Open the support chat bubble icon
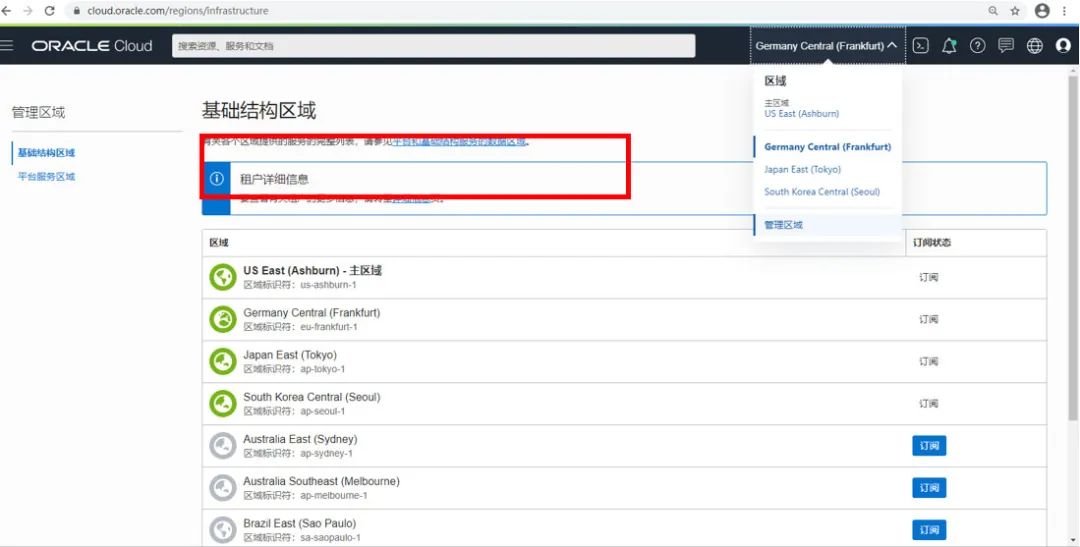1080x547 pixels. [1006, 45]
